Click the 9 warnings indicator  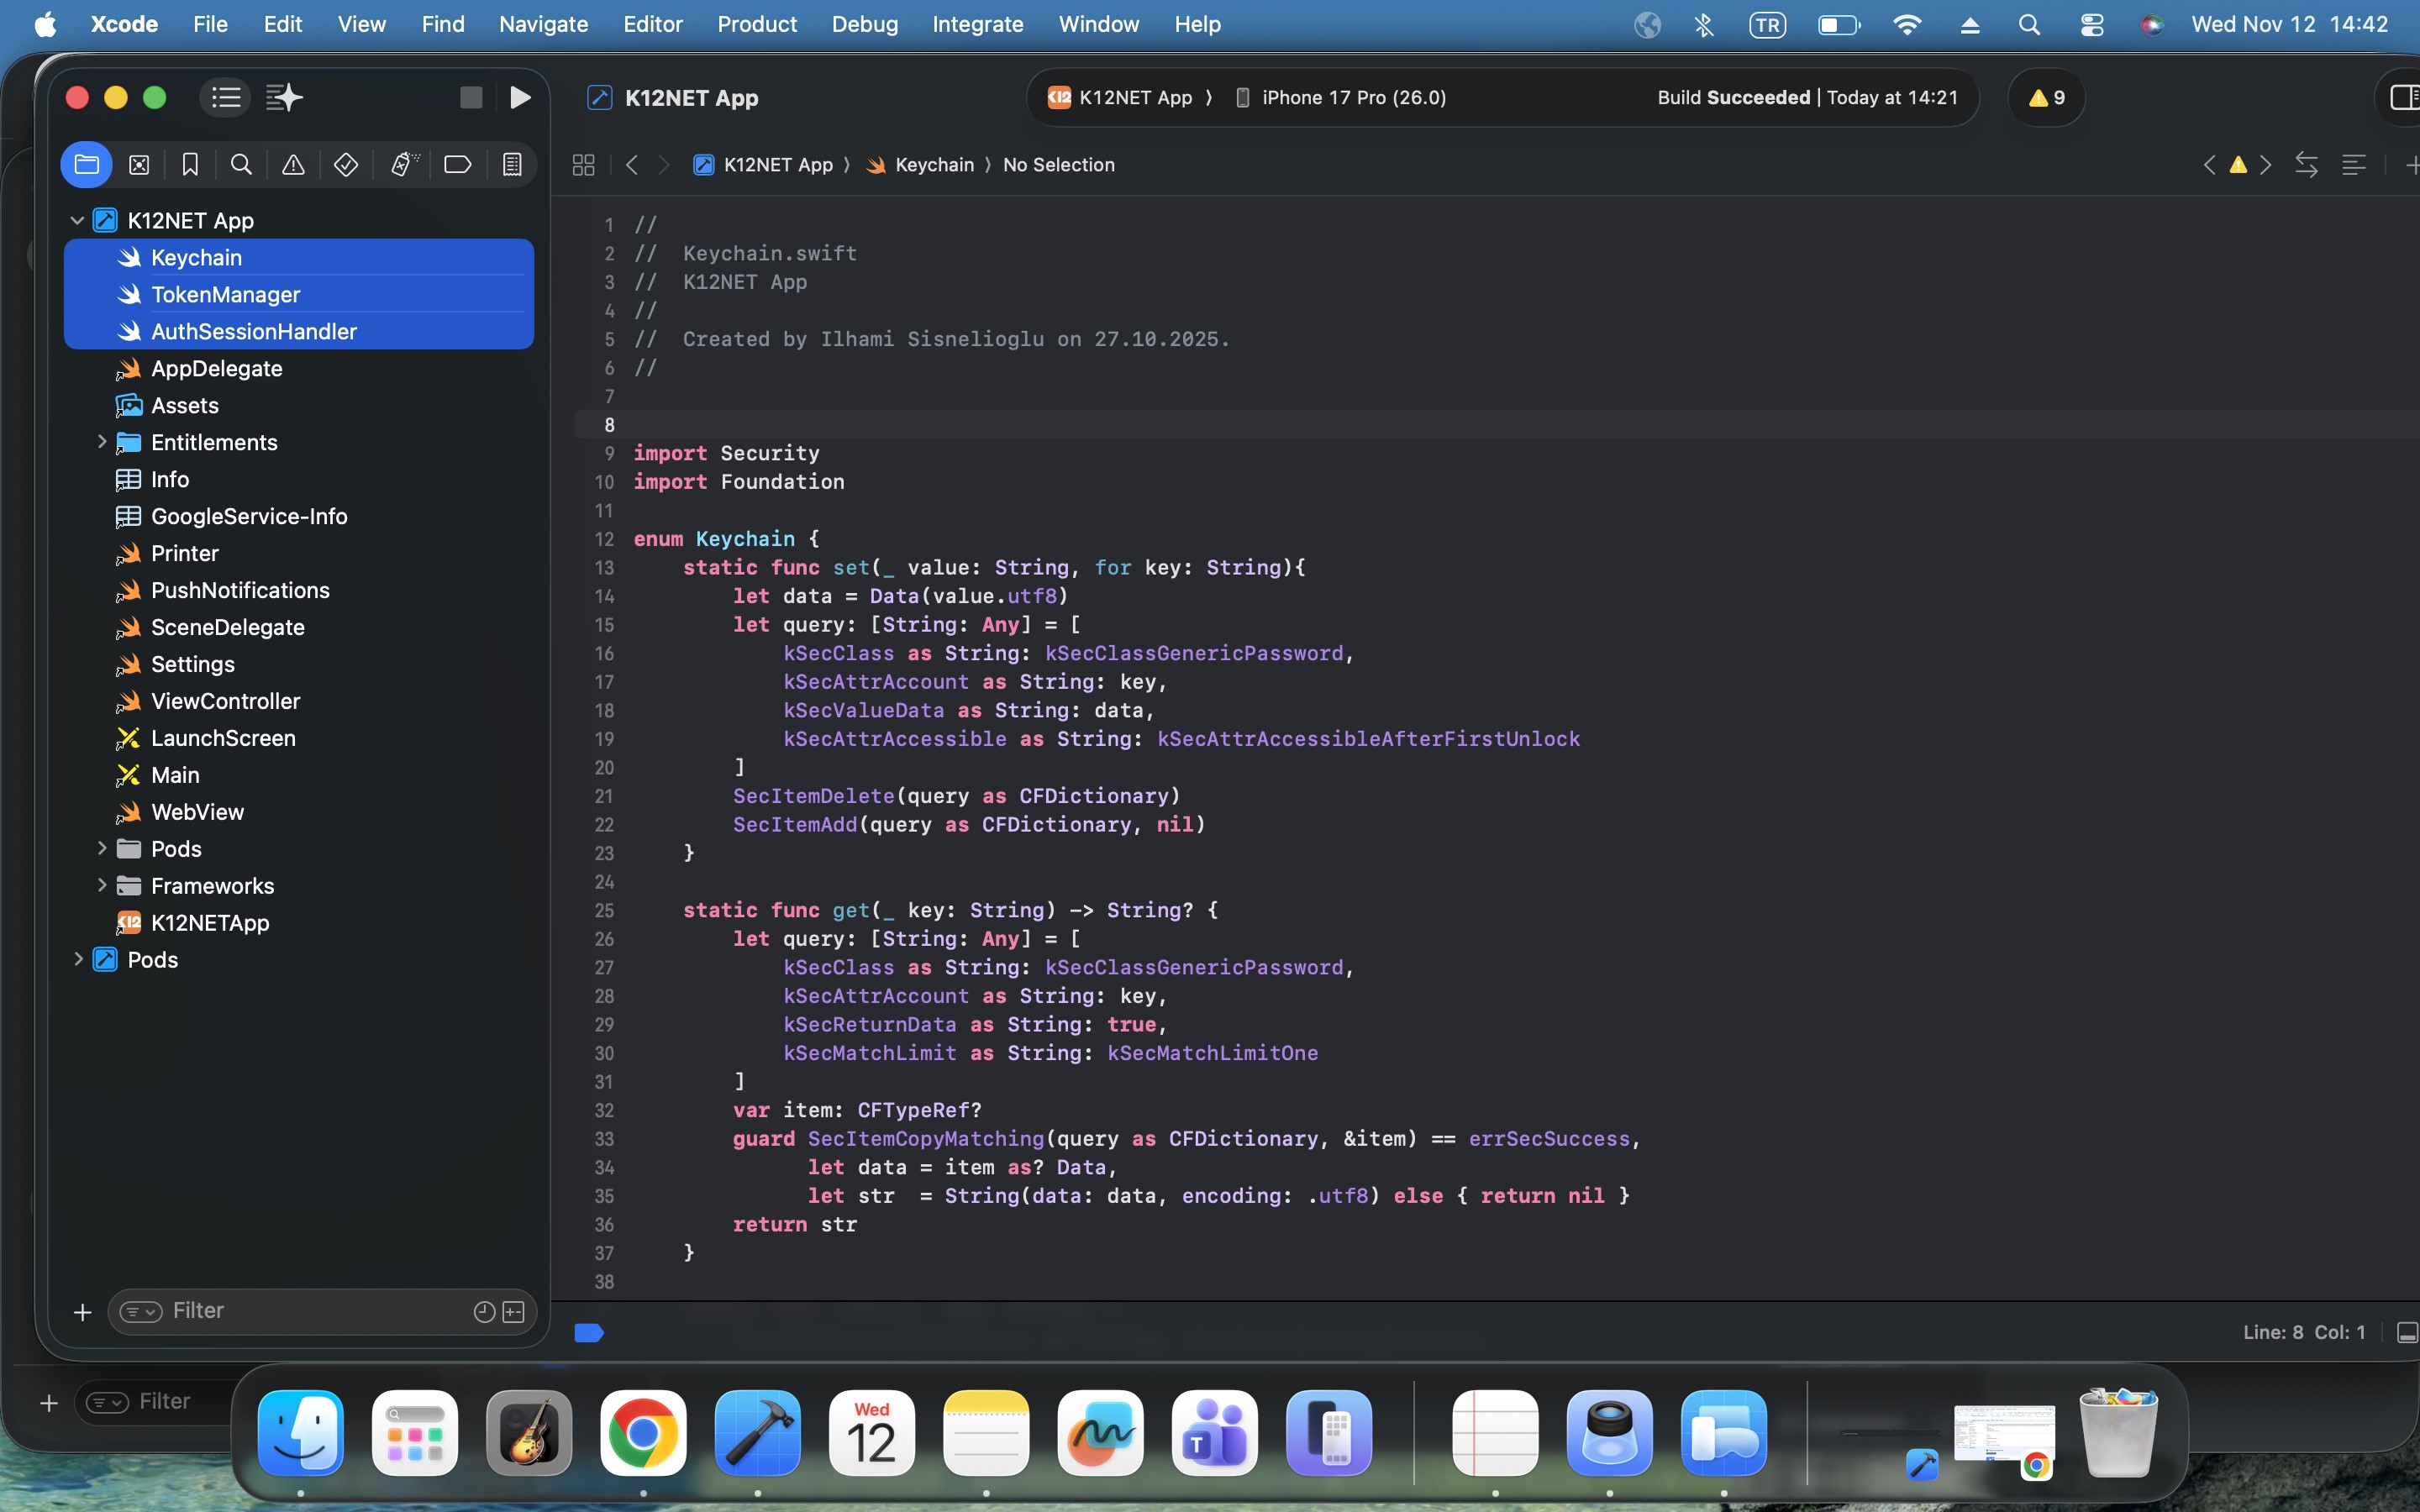tap(2046, 97)
